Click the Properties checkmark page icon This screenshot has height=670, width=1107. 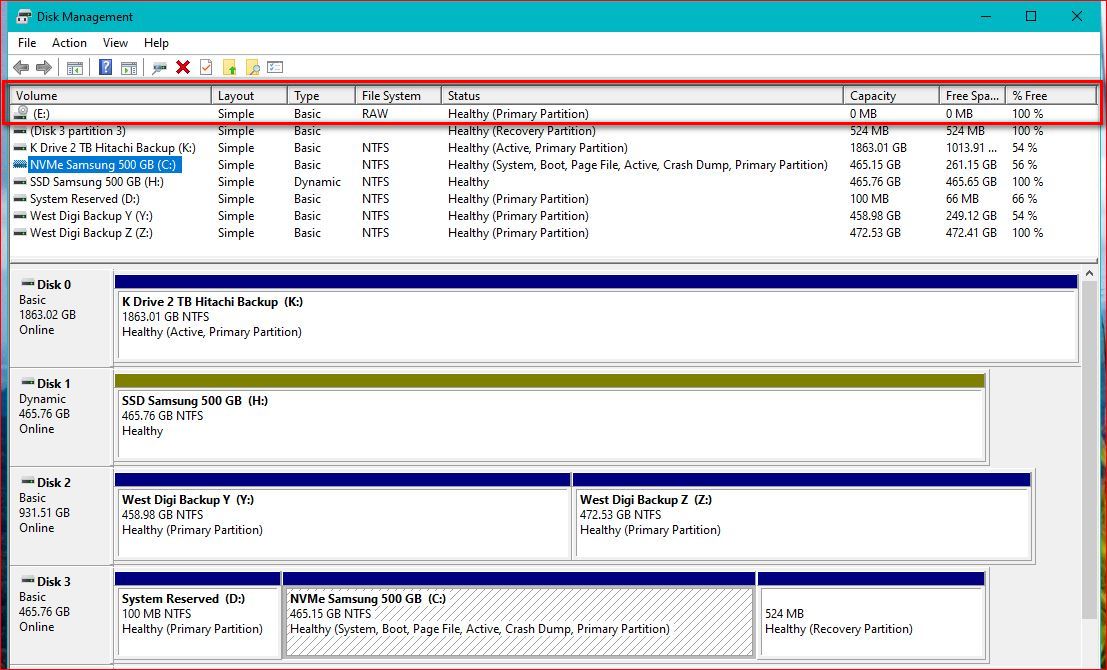coord(206,68)
